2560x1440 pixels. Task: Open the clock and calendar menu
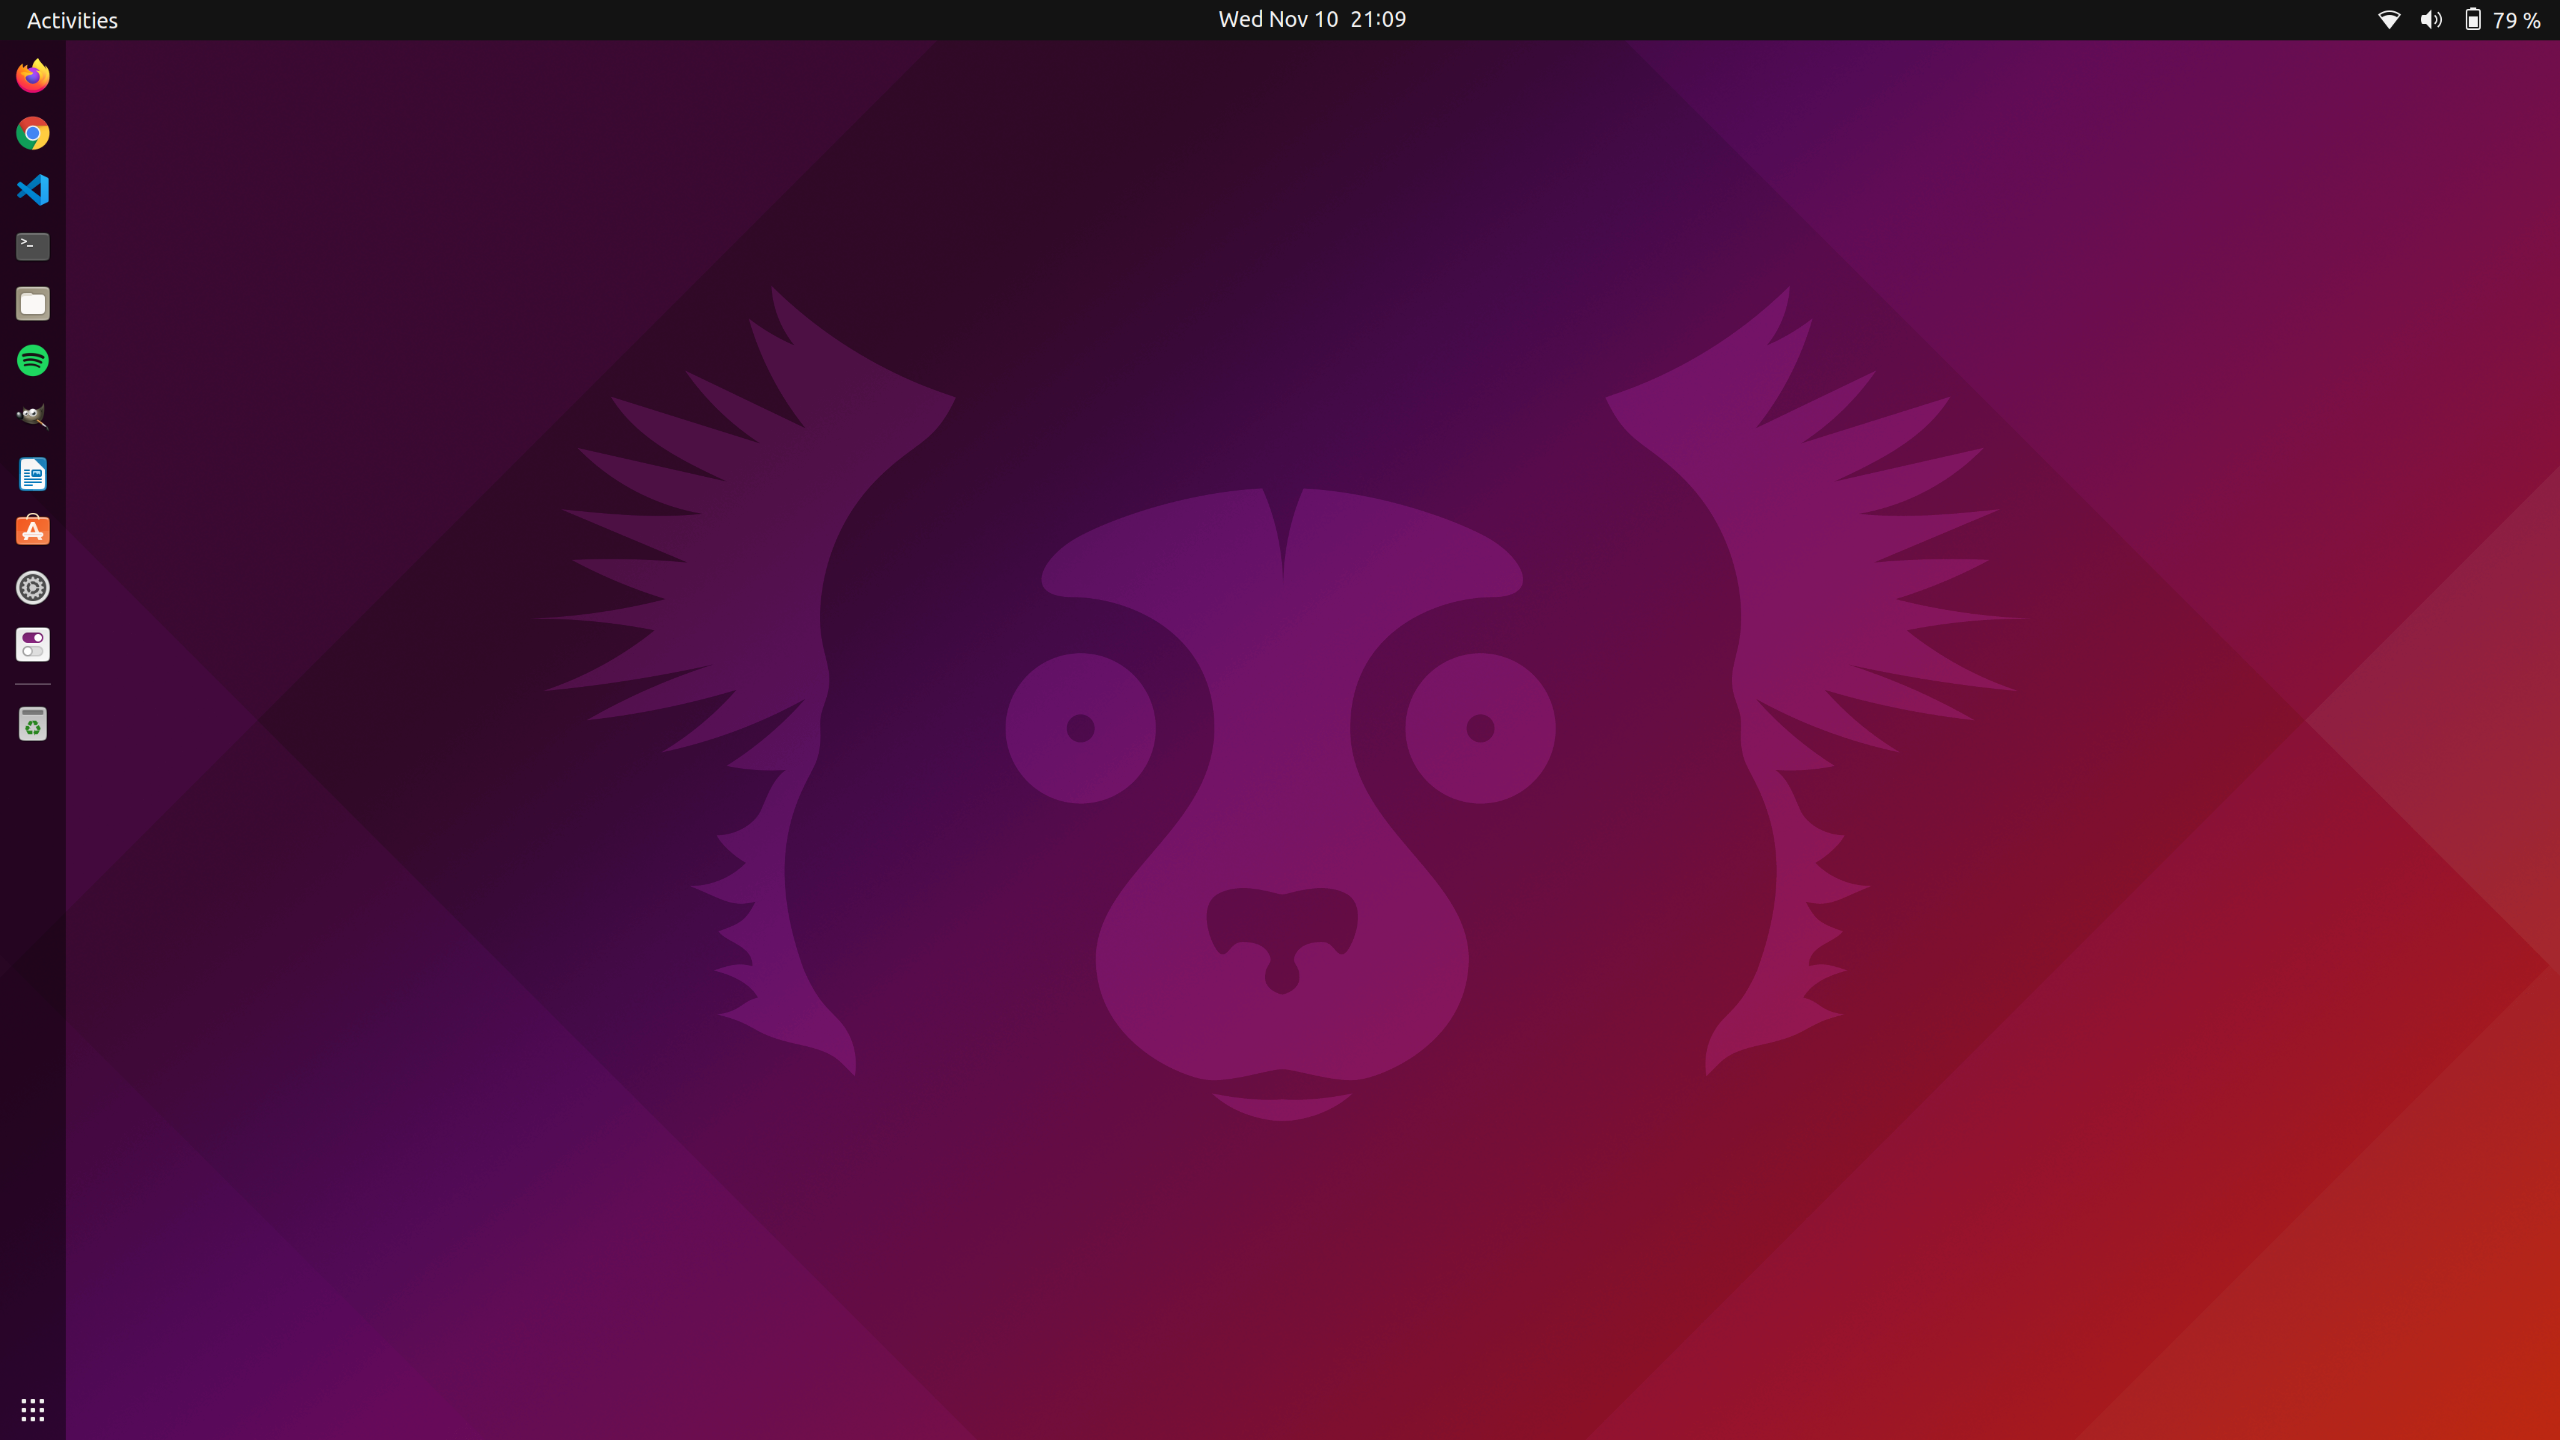coord(1312,20)
